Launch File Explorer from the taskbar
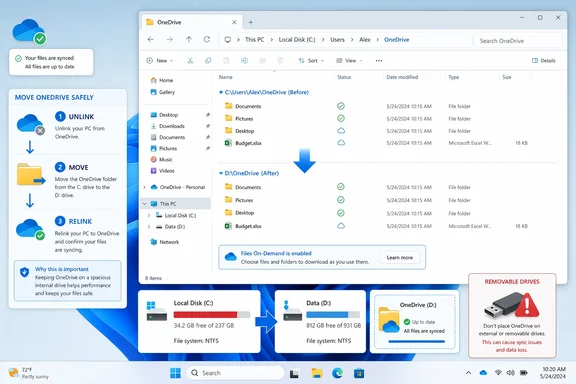Image resolution: width=576 pixels, height=384 pixels. tap(317, 373)
